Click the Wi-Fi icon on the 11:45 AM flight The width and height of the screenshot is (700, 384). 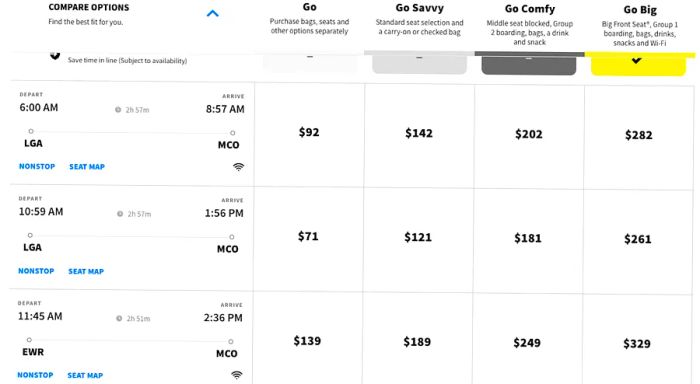[237, 375]
